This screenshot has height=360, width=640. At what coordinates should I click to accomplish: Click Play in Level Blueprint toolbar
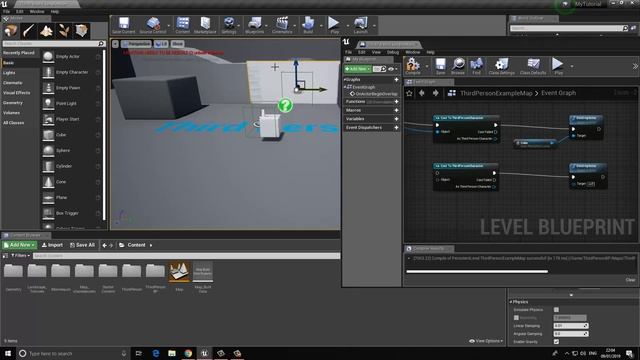(558, 66)
